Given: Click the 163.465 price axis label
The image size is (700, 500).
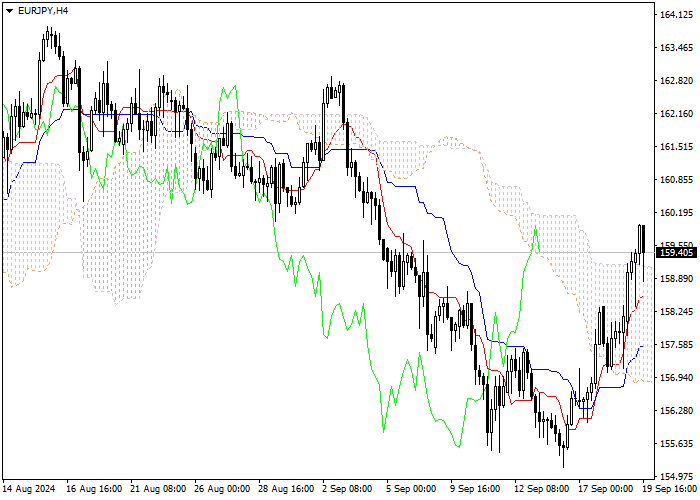Looking at the screenshot, I should pyautogui.click(x=677, y=48).
